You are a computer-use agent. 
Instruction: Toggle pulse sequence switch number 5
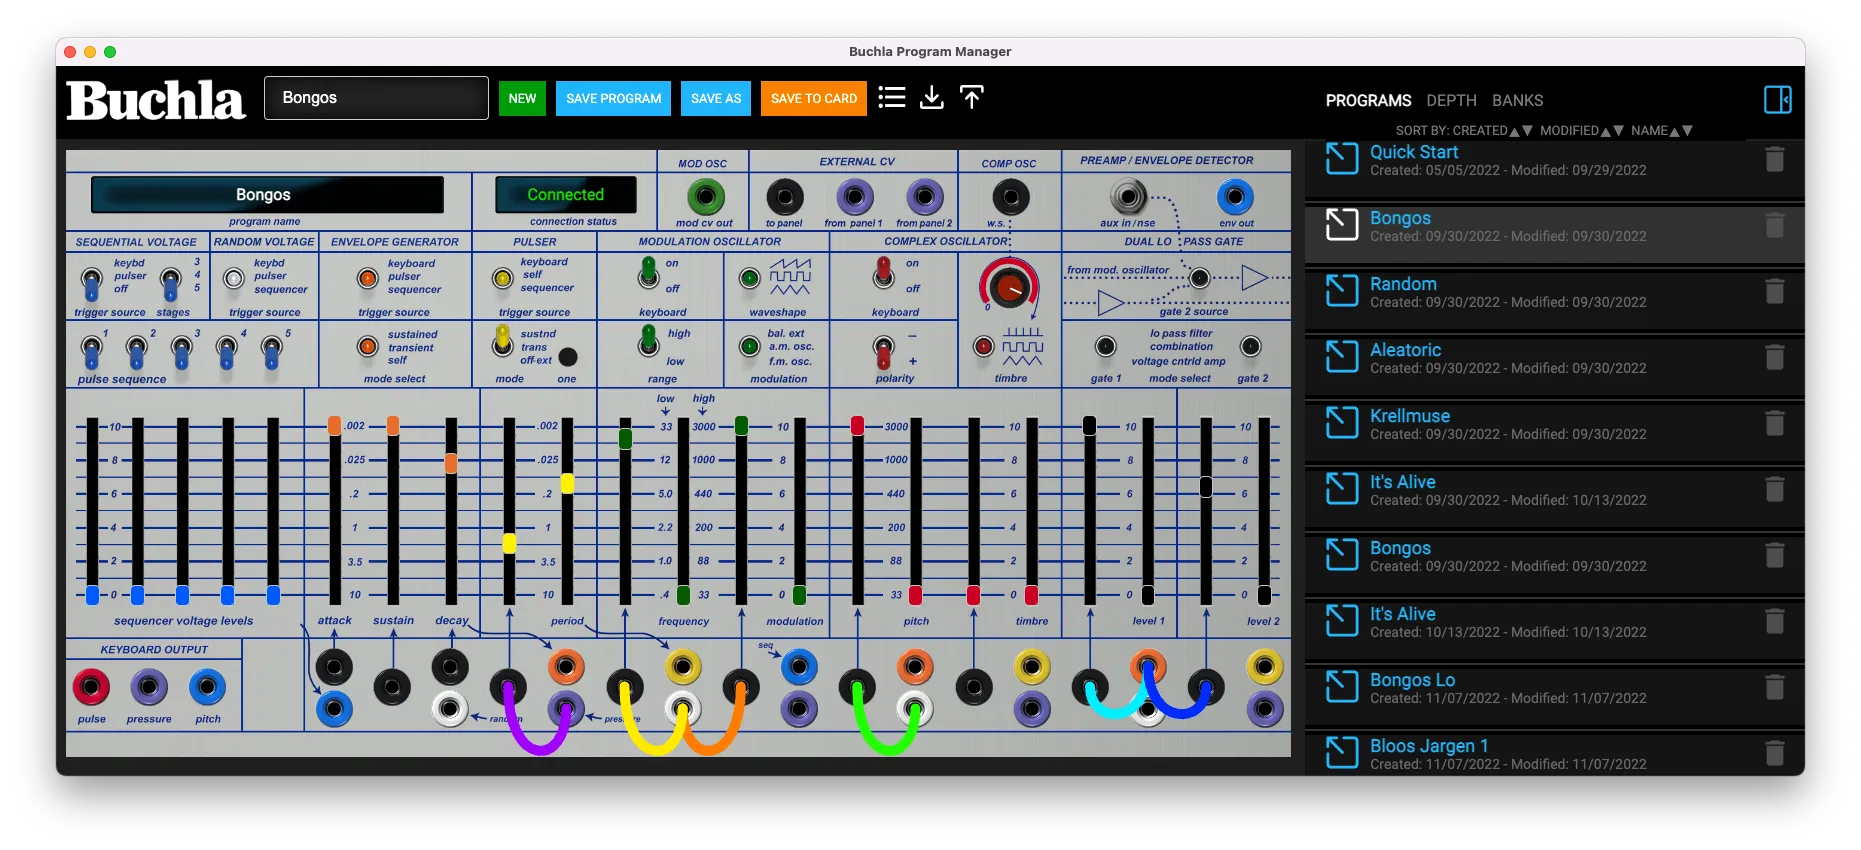(271, 353)
